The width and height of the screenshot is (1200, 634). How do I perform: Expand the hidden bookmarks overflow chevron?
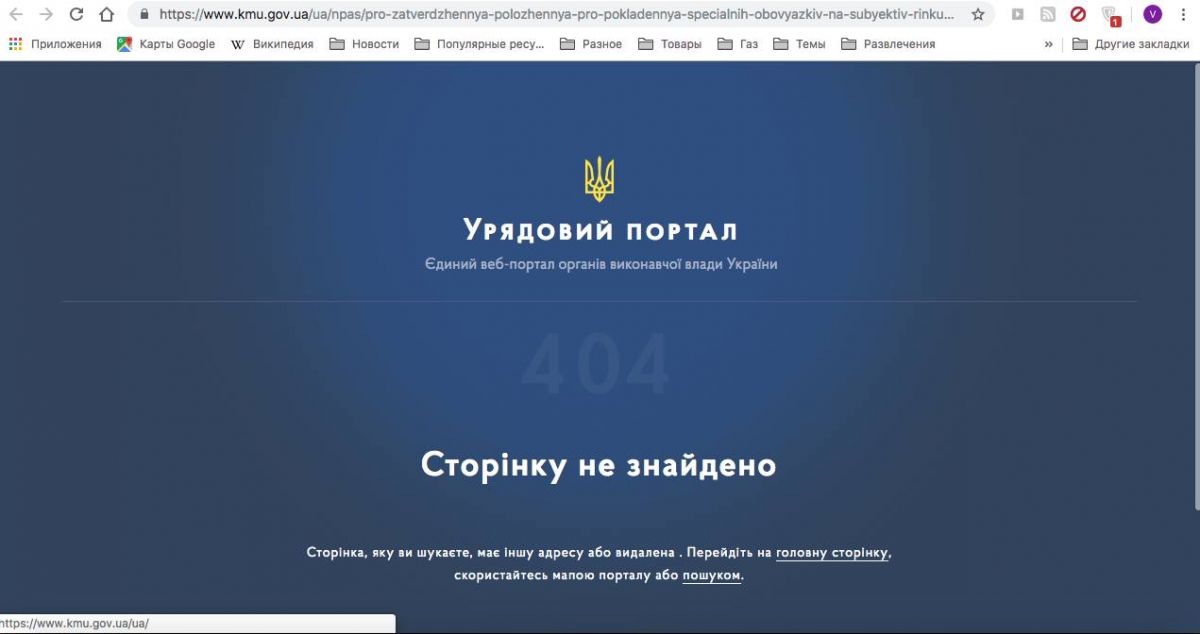pos(1048,44)
